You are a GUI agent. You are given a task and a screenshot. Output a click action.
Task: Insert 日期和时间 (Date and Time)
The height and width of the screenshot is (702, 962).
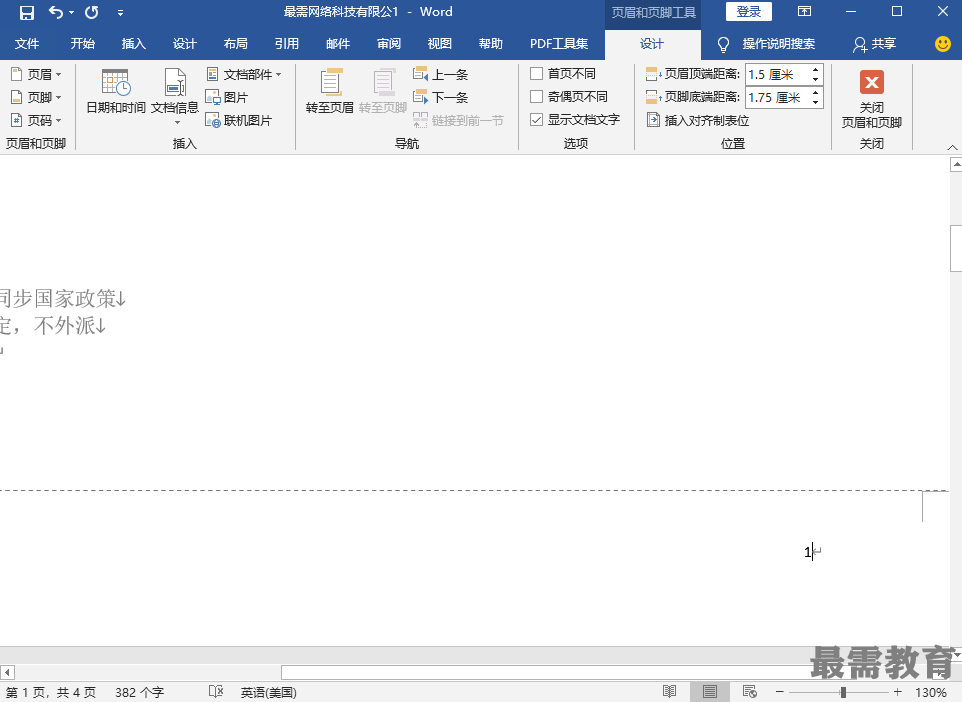115,91
